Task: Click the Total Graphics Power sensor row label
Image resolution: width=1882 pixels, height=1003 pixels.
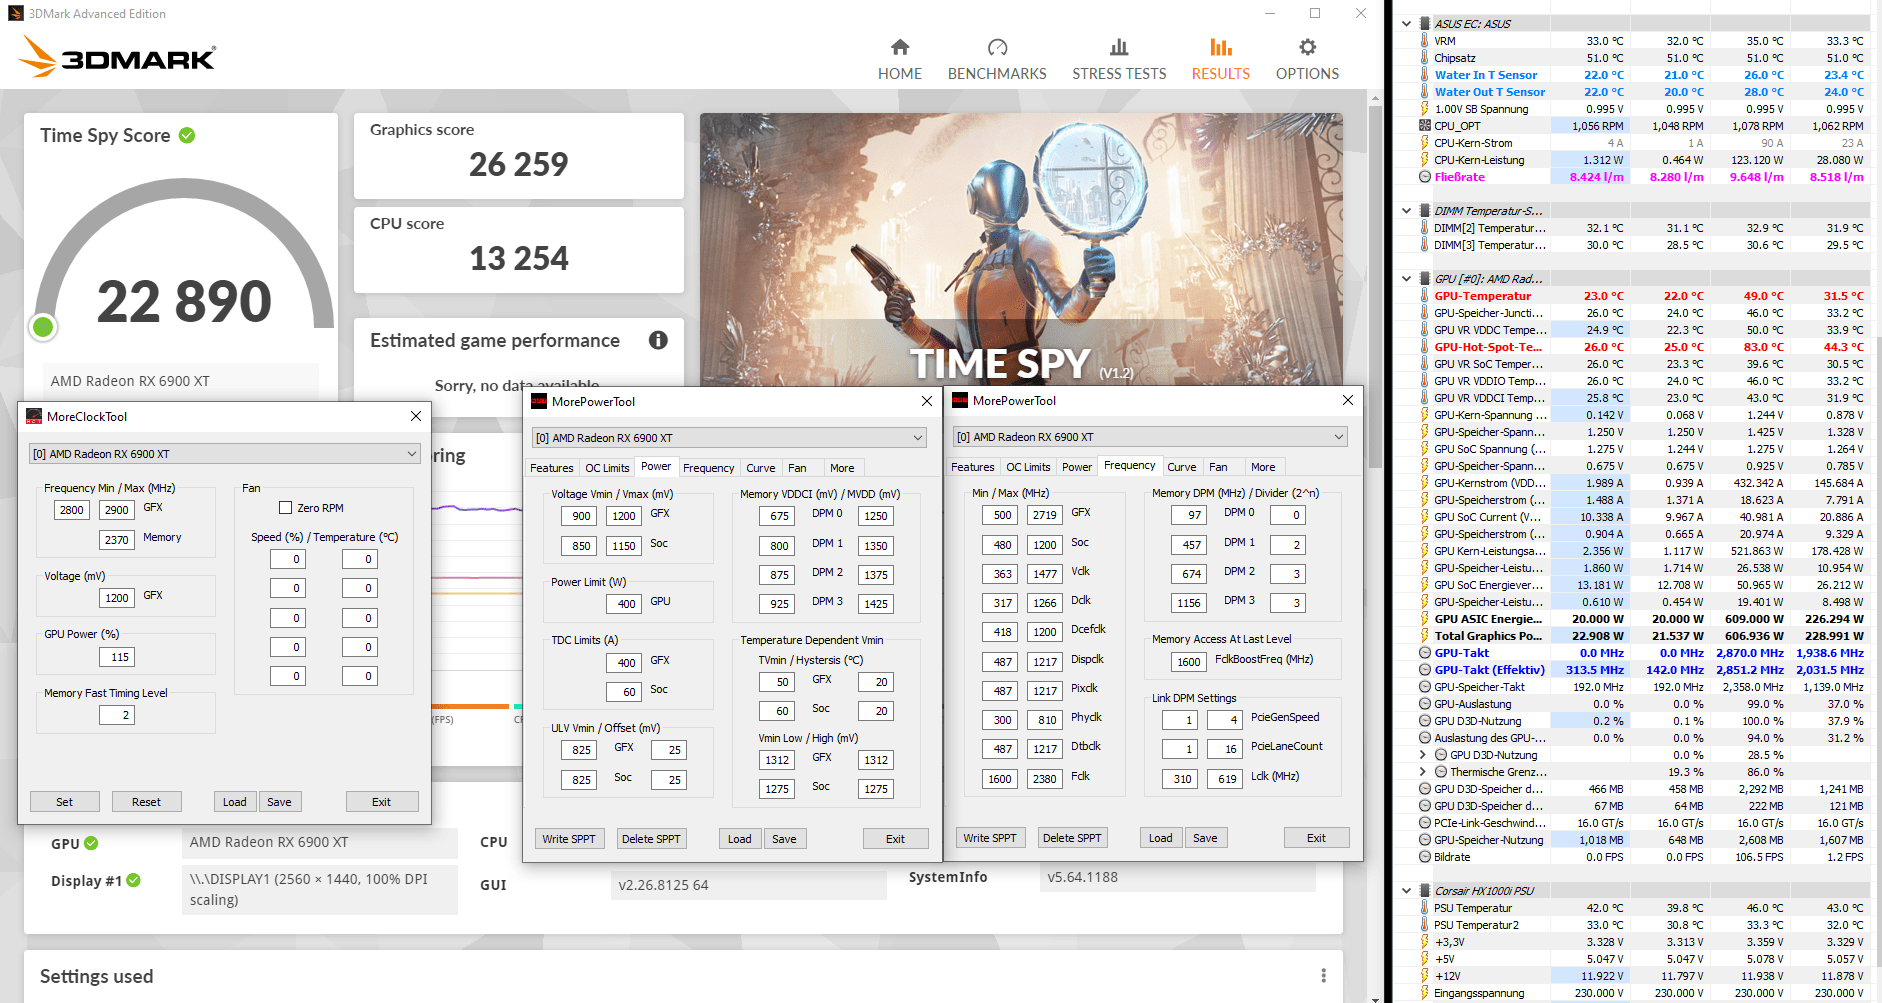Action: 1488,636
